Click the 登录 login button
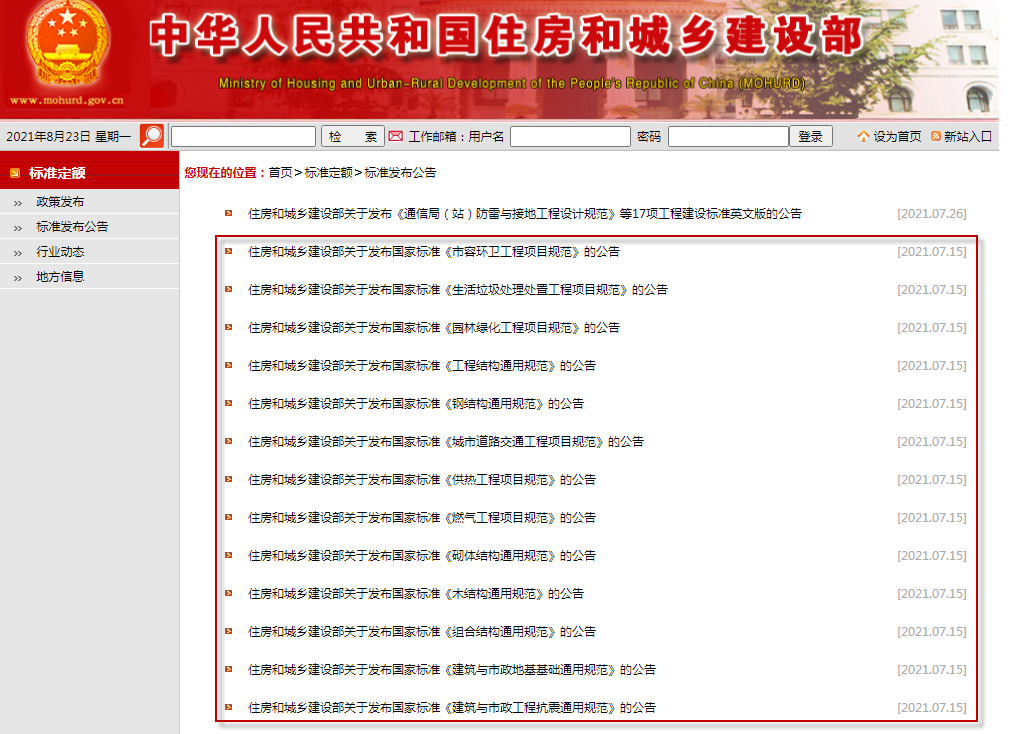 810,135
